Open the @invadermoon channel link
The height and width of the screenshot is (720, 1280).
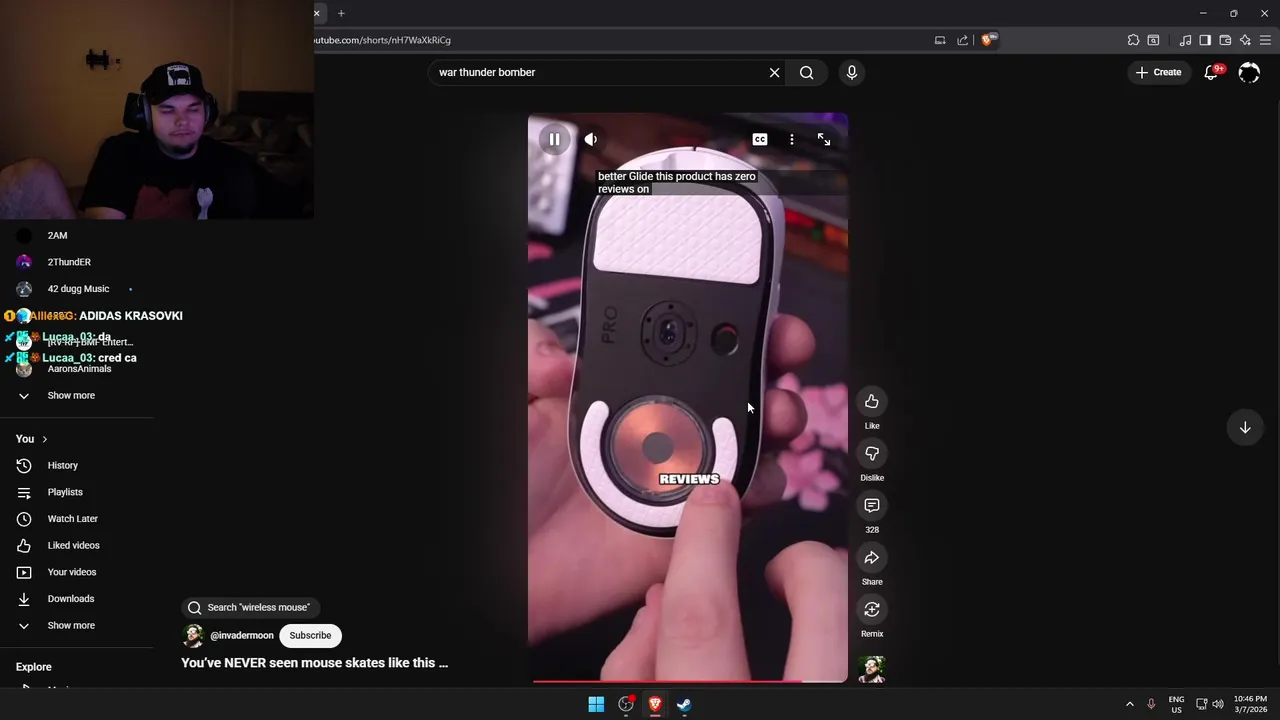tap(241, 636)
